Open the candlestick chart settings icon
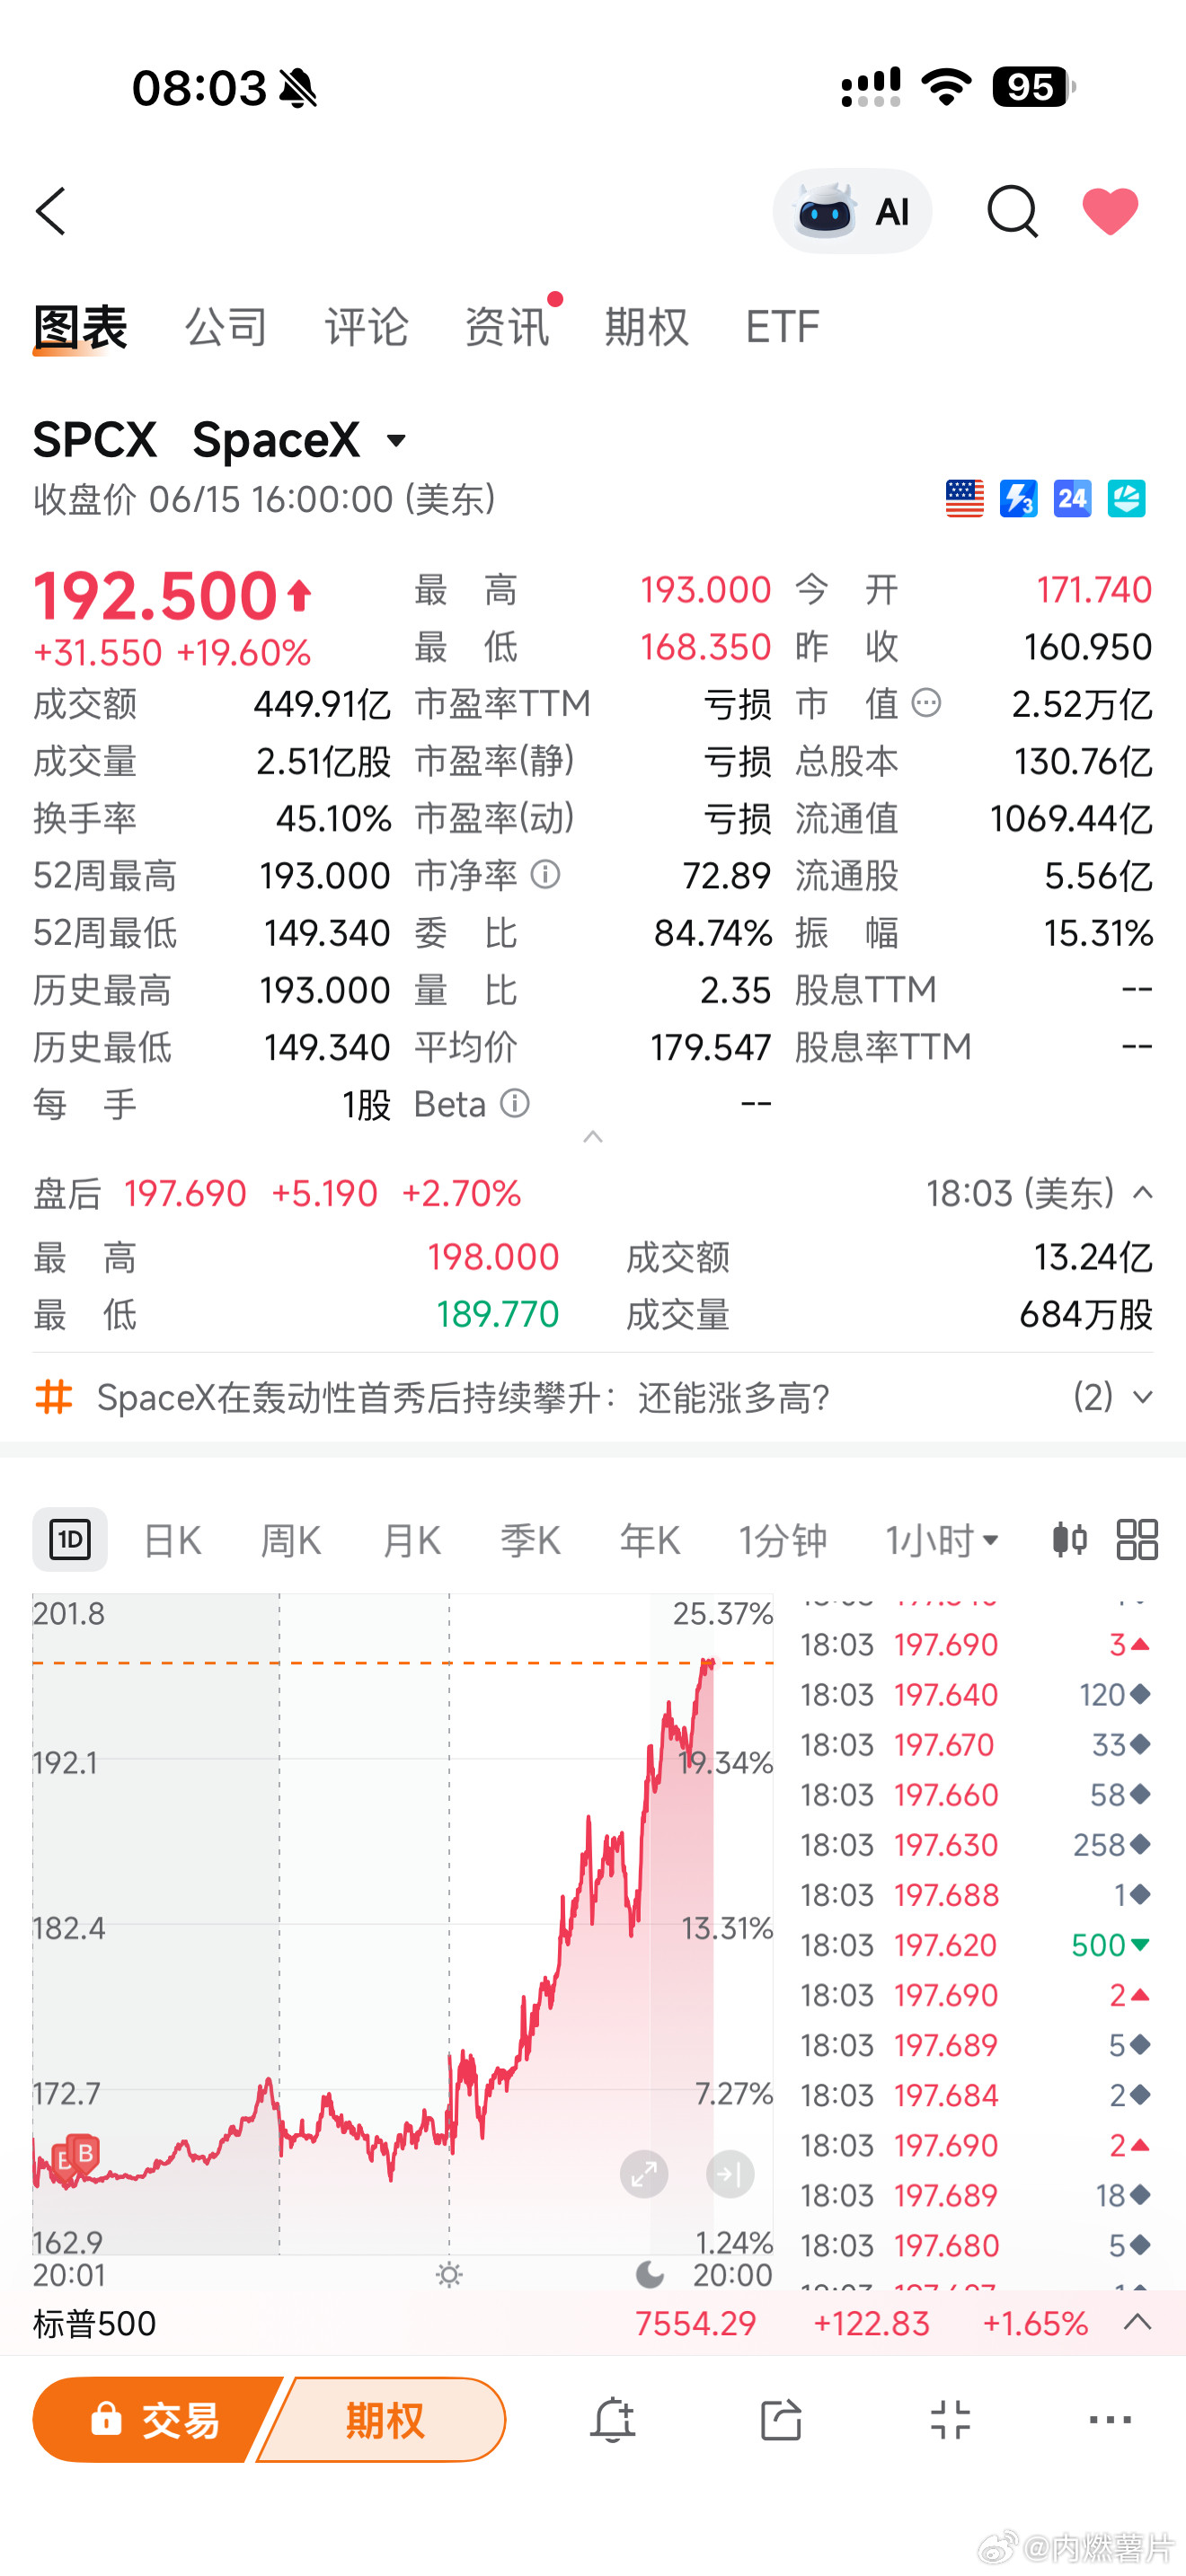Viewport: 1186px width, 2576px height. [1069, 1539]
